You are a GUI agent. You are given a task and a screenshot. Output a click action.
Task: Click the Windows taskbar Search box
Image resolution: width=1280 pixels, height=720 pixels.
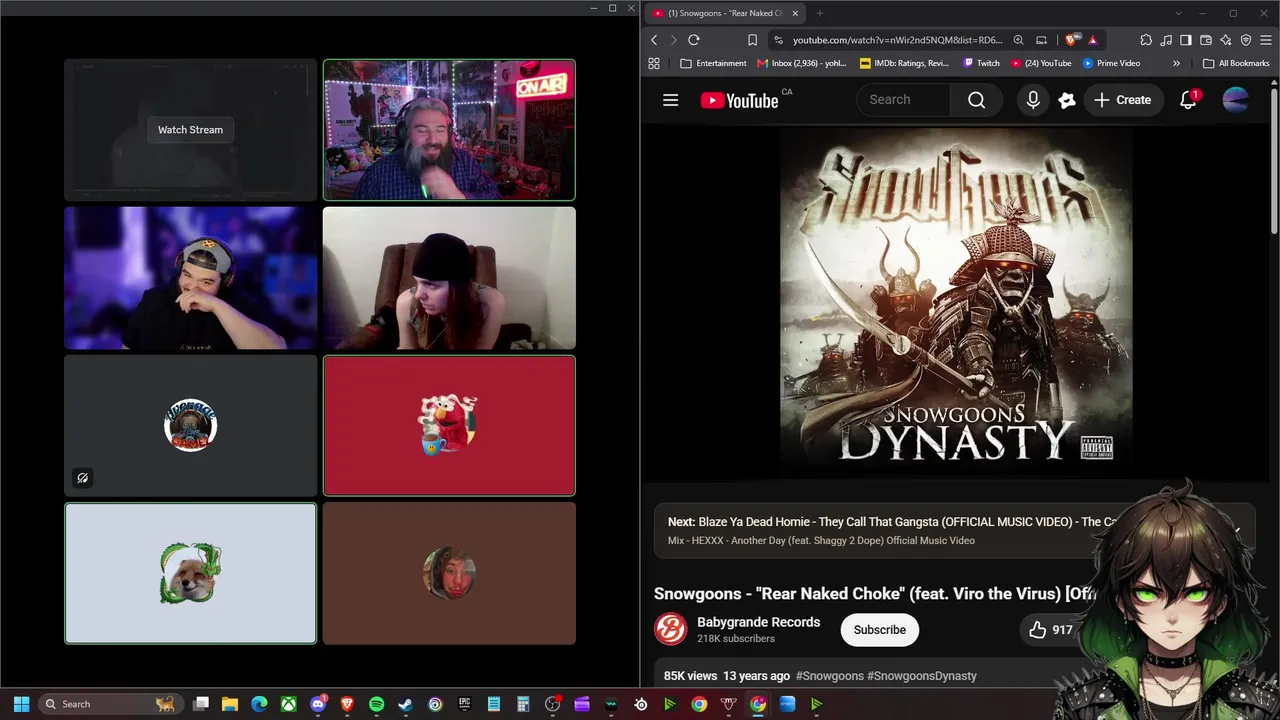[110, 704]
